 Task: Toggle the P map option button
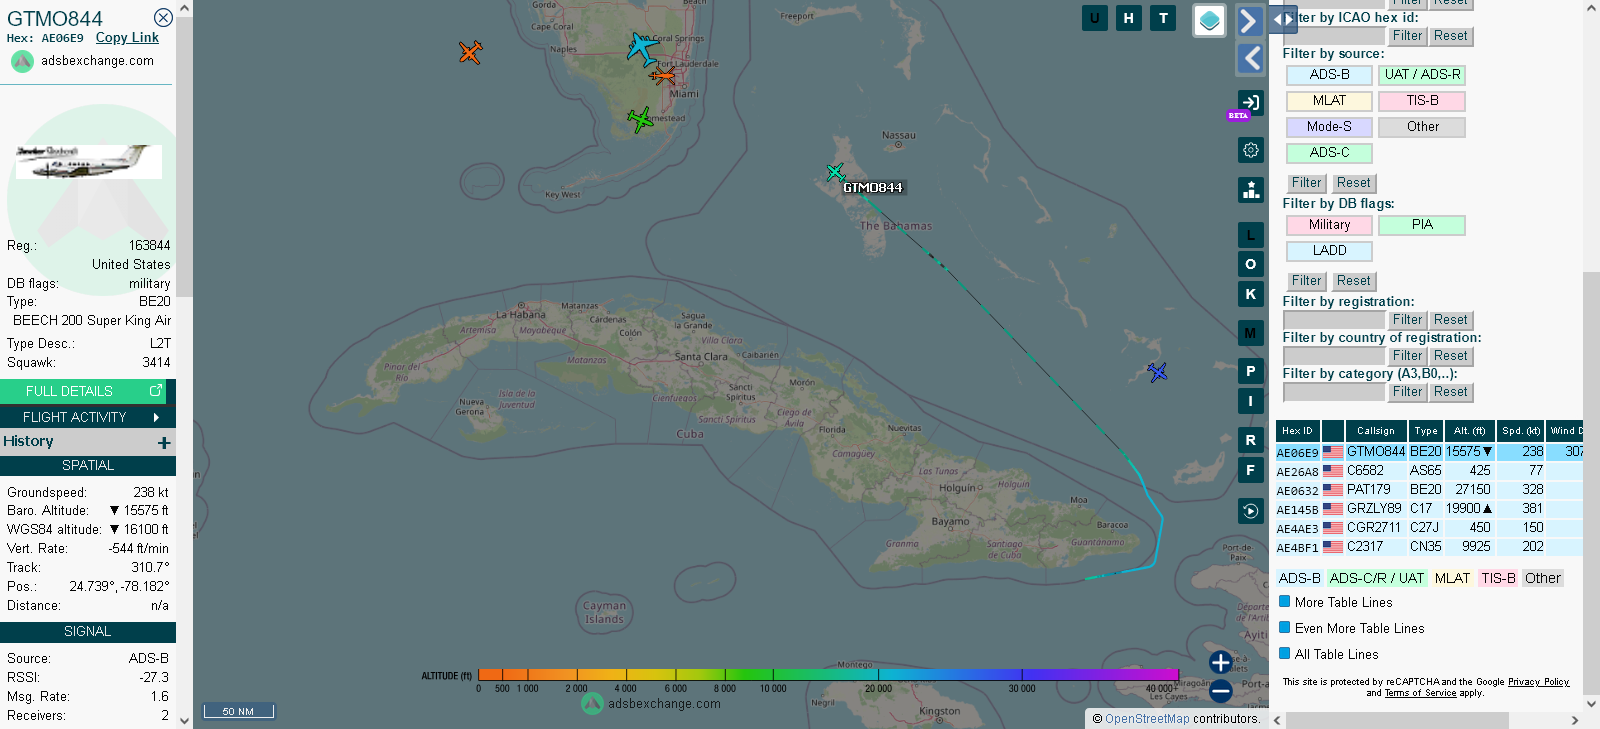(x=1250, y=371)
